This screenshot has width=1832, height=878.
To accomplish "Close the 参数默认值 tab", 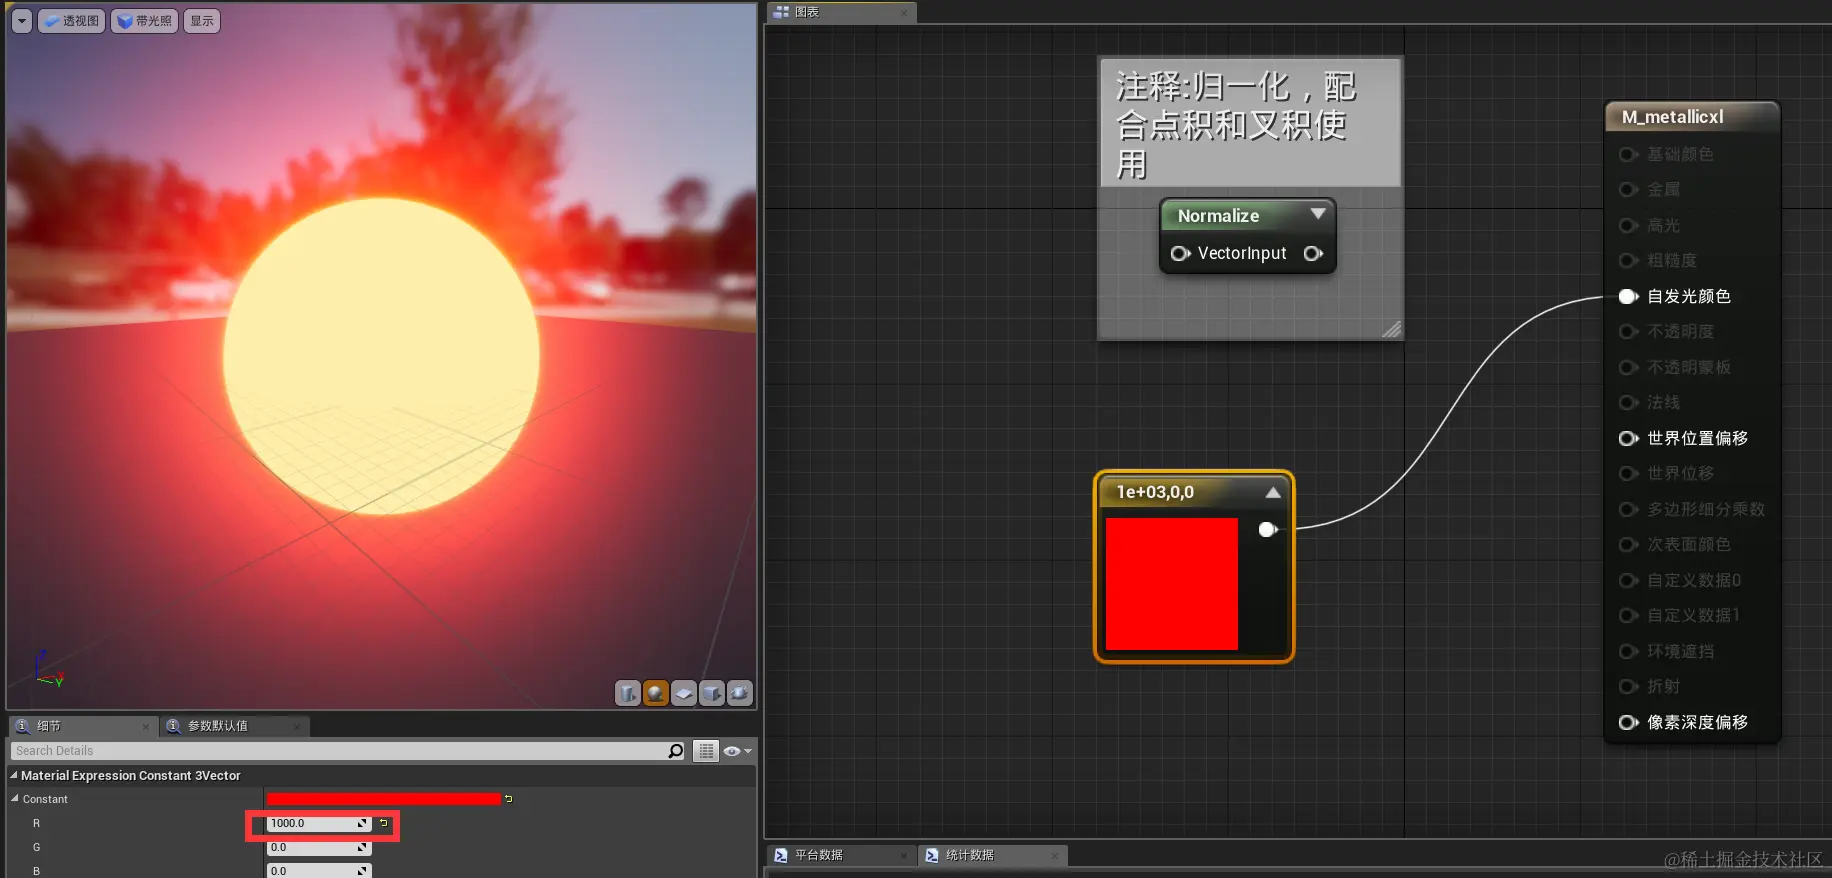I will (x=297, y=727).
